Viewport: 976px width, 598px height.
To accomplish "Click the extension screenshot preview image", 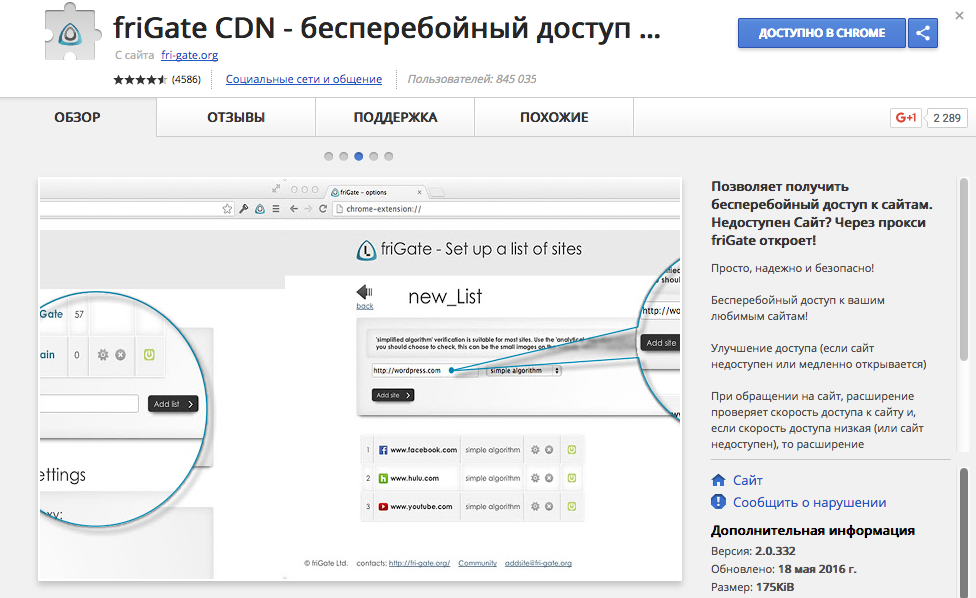I will pyautogui.click(x=360, y=379).
